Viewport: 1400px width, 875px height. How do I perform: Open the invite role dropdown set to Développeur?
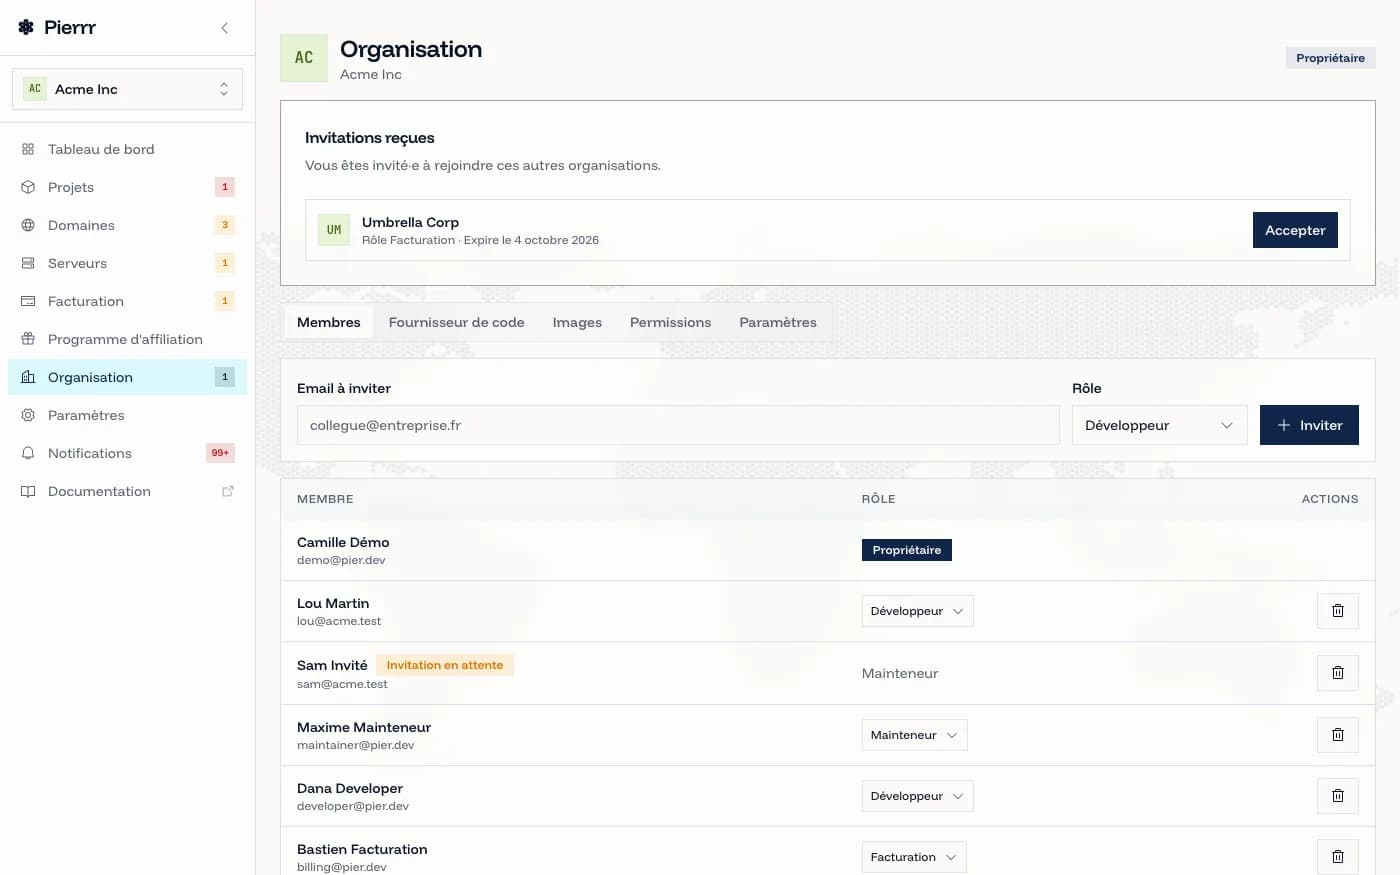[x=1160, y=425]
